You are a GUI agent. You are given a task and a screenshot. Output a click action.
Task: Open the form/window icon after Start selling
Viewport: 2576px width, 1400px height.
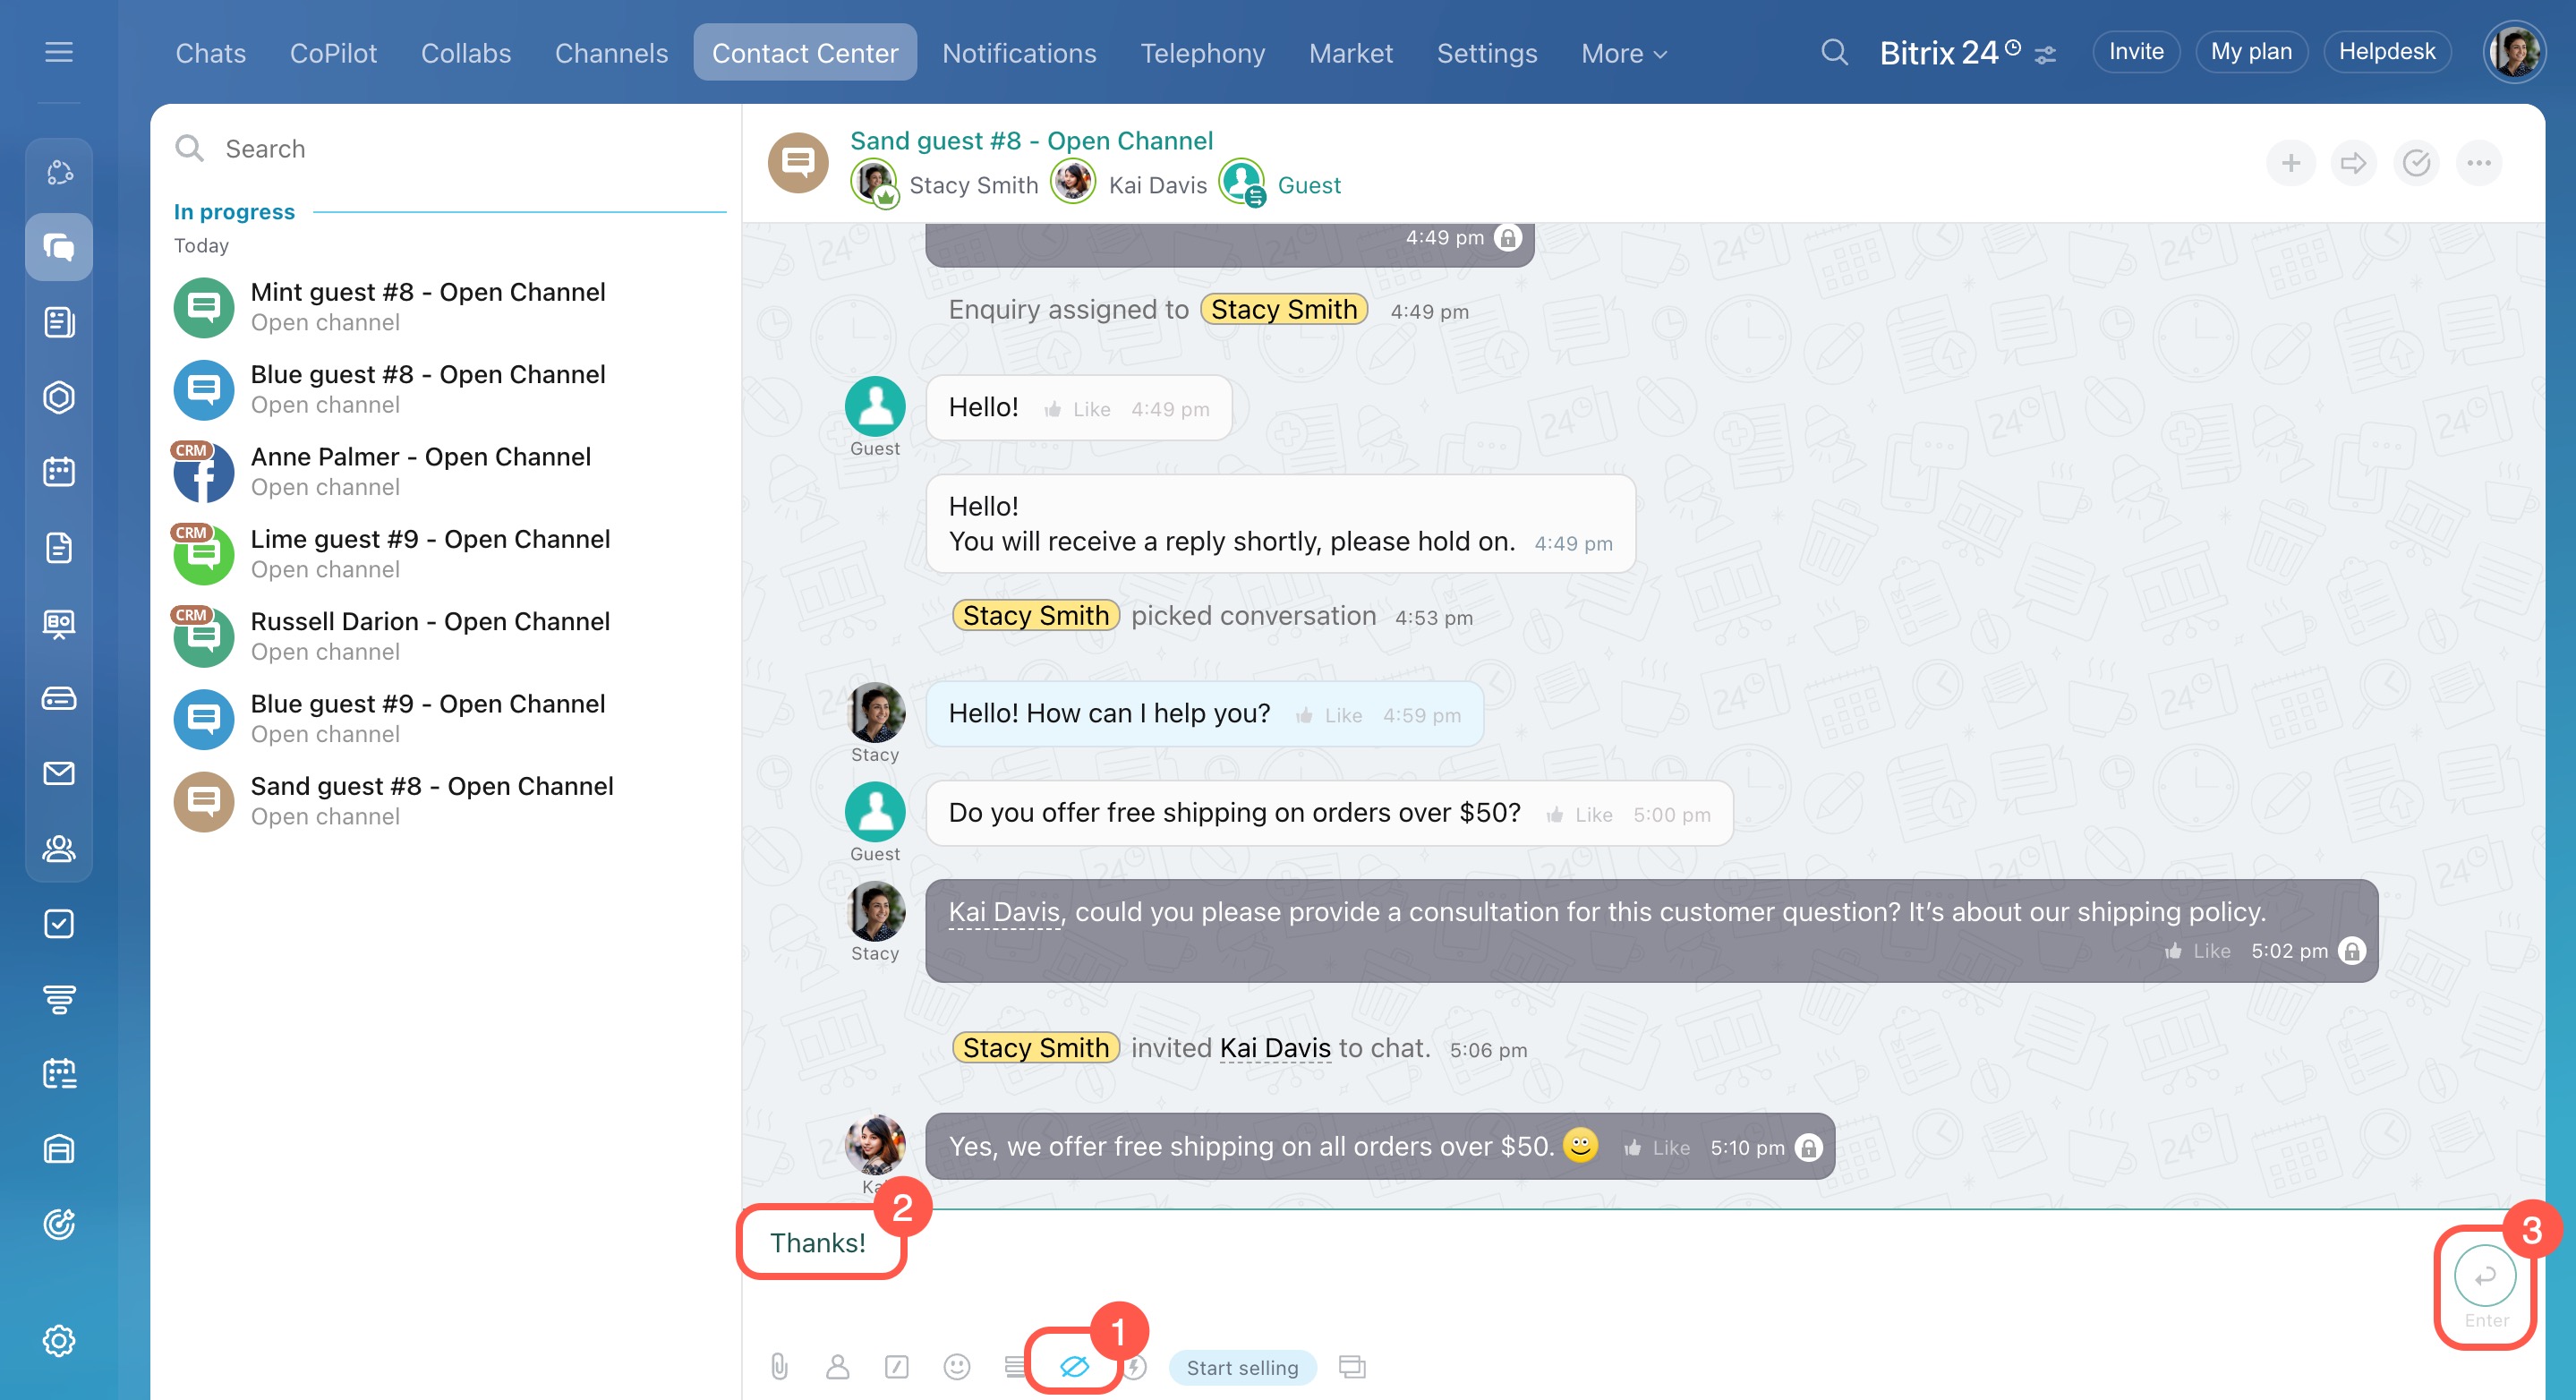pos(1353,1367)
